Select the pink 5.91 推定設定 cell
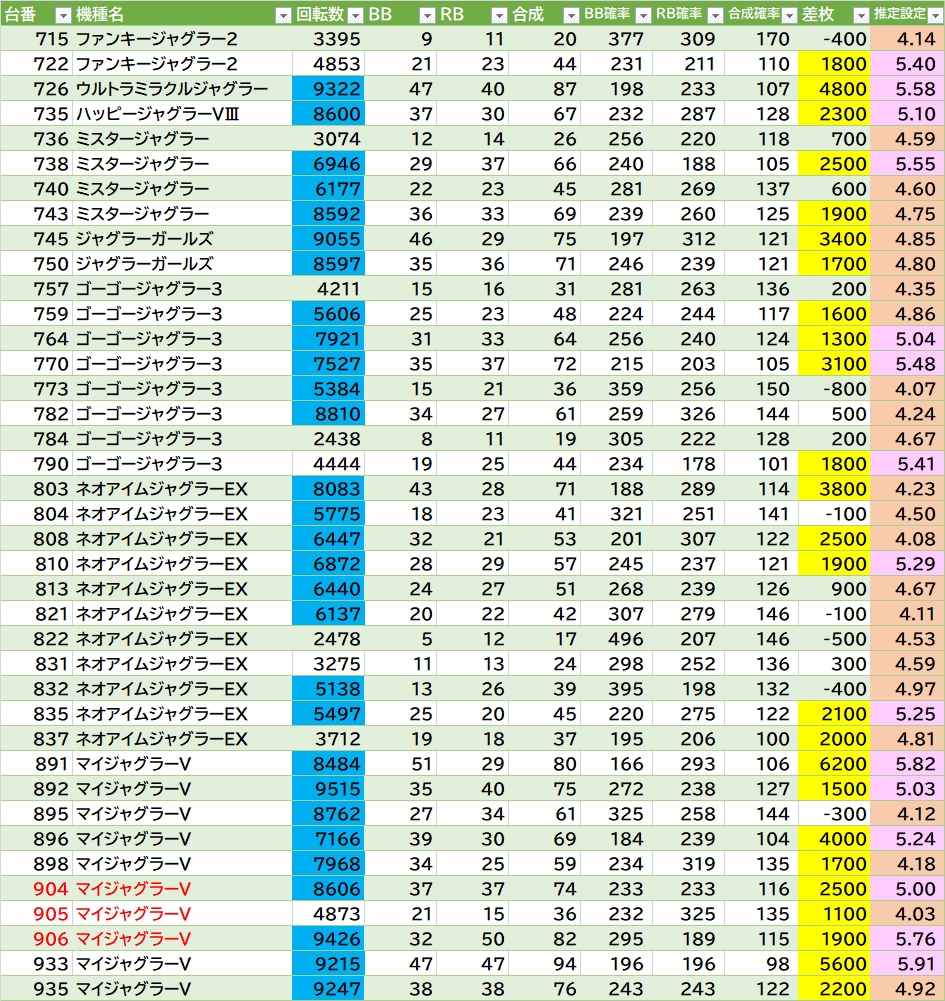The height and width of the screenshot is (1001, 945). (x=907, y=964)
